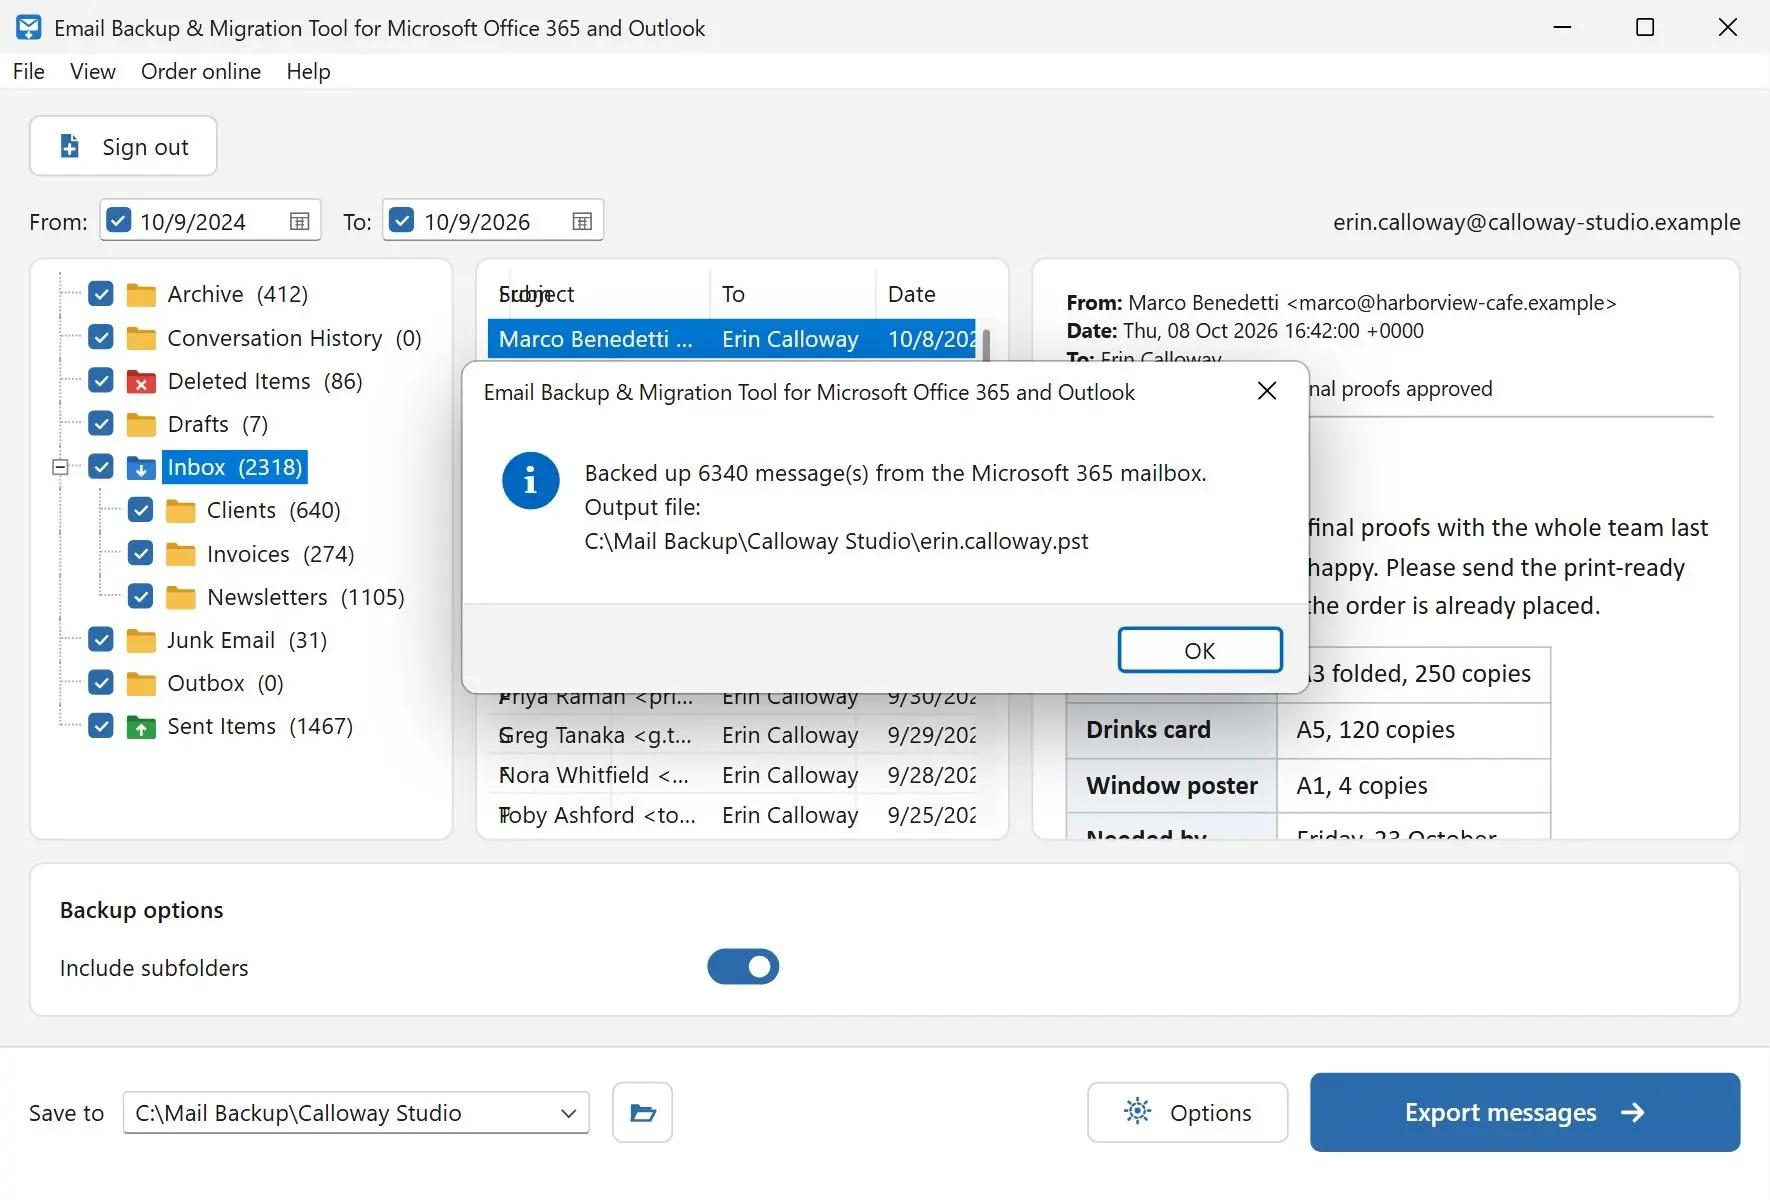Open the browse folder button beside Save to
Viewport: 1770px width, 1200px height.
(642, 1113)
